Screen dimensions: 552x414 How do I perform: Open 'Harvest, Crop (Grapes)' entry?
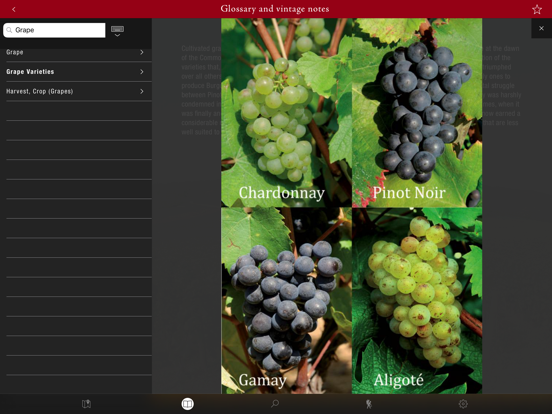[79, 92]
